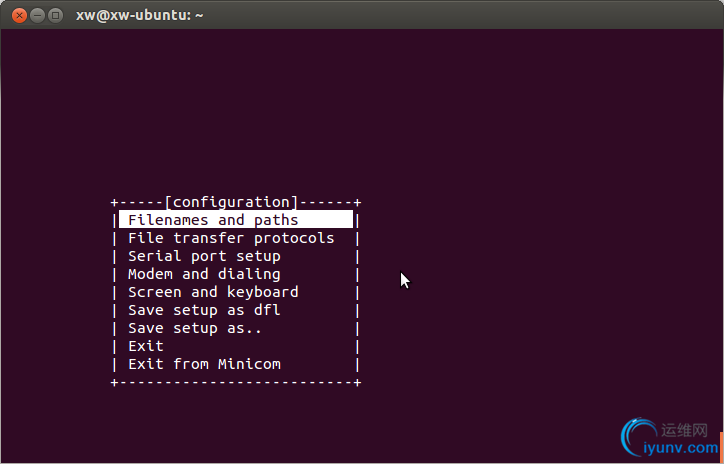Close the terminal with red button
Image resolution: width=724 pixels, height=464 pixels.
click(x=19, y=16)
